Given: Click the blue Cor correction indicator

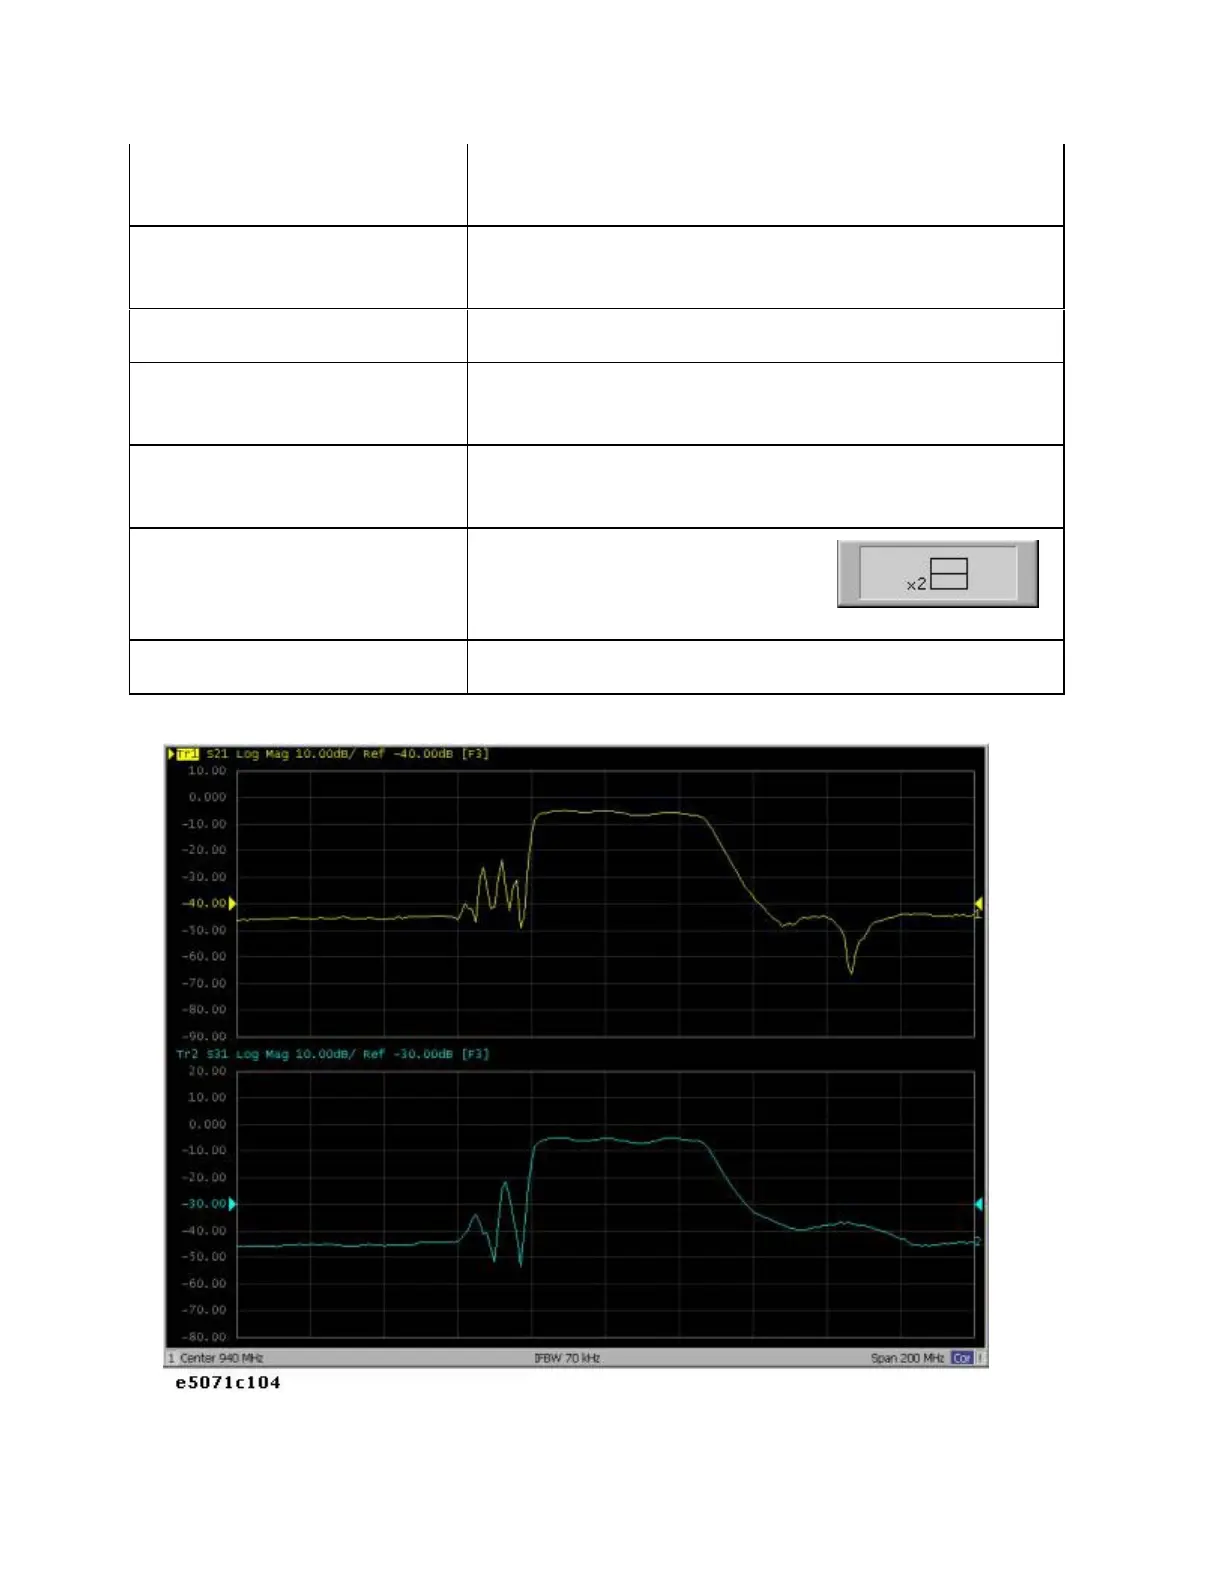Looking at the screenshot, I should (x=962, y=1358).
